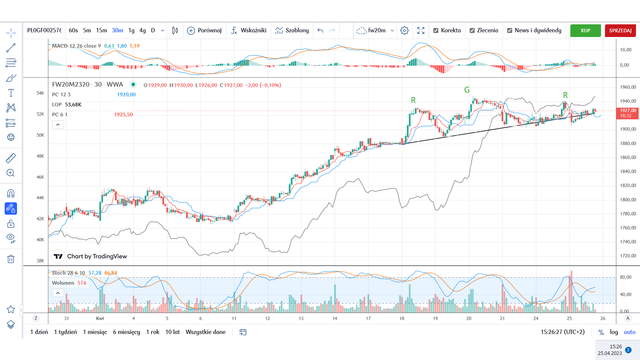Enter fullscreen chart mode
Viewport: 640px width, 360px height.
(421, 31)
